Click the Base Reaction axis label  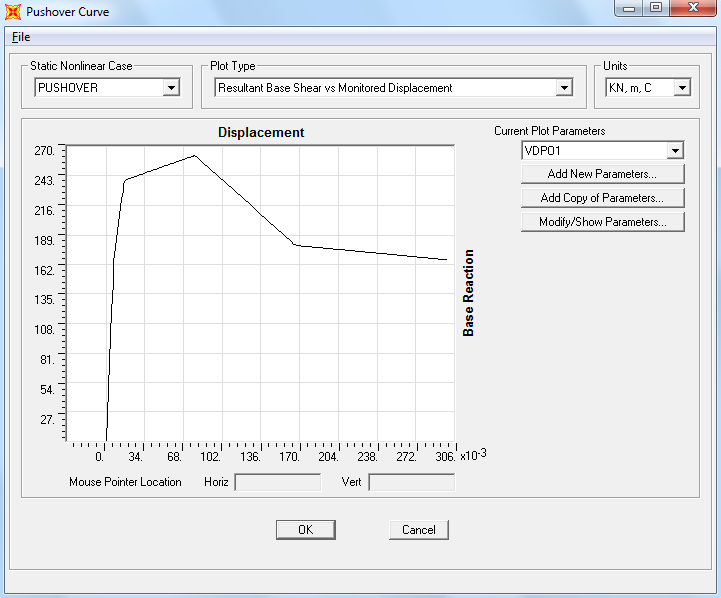pos(468,293)
